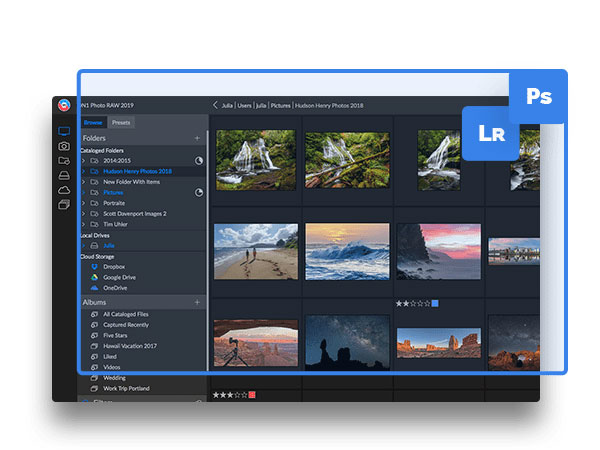Go back using breadcrumb left arrow

coord(215,105)
